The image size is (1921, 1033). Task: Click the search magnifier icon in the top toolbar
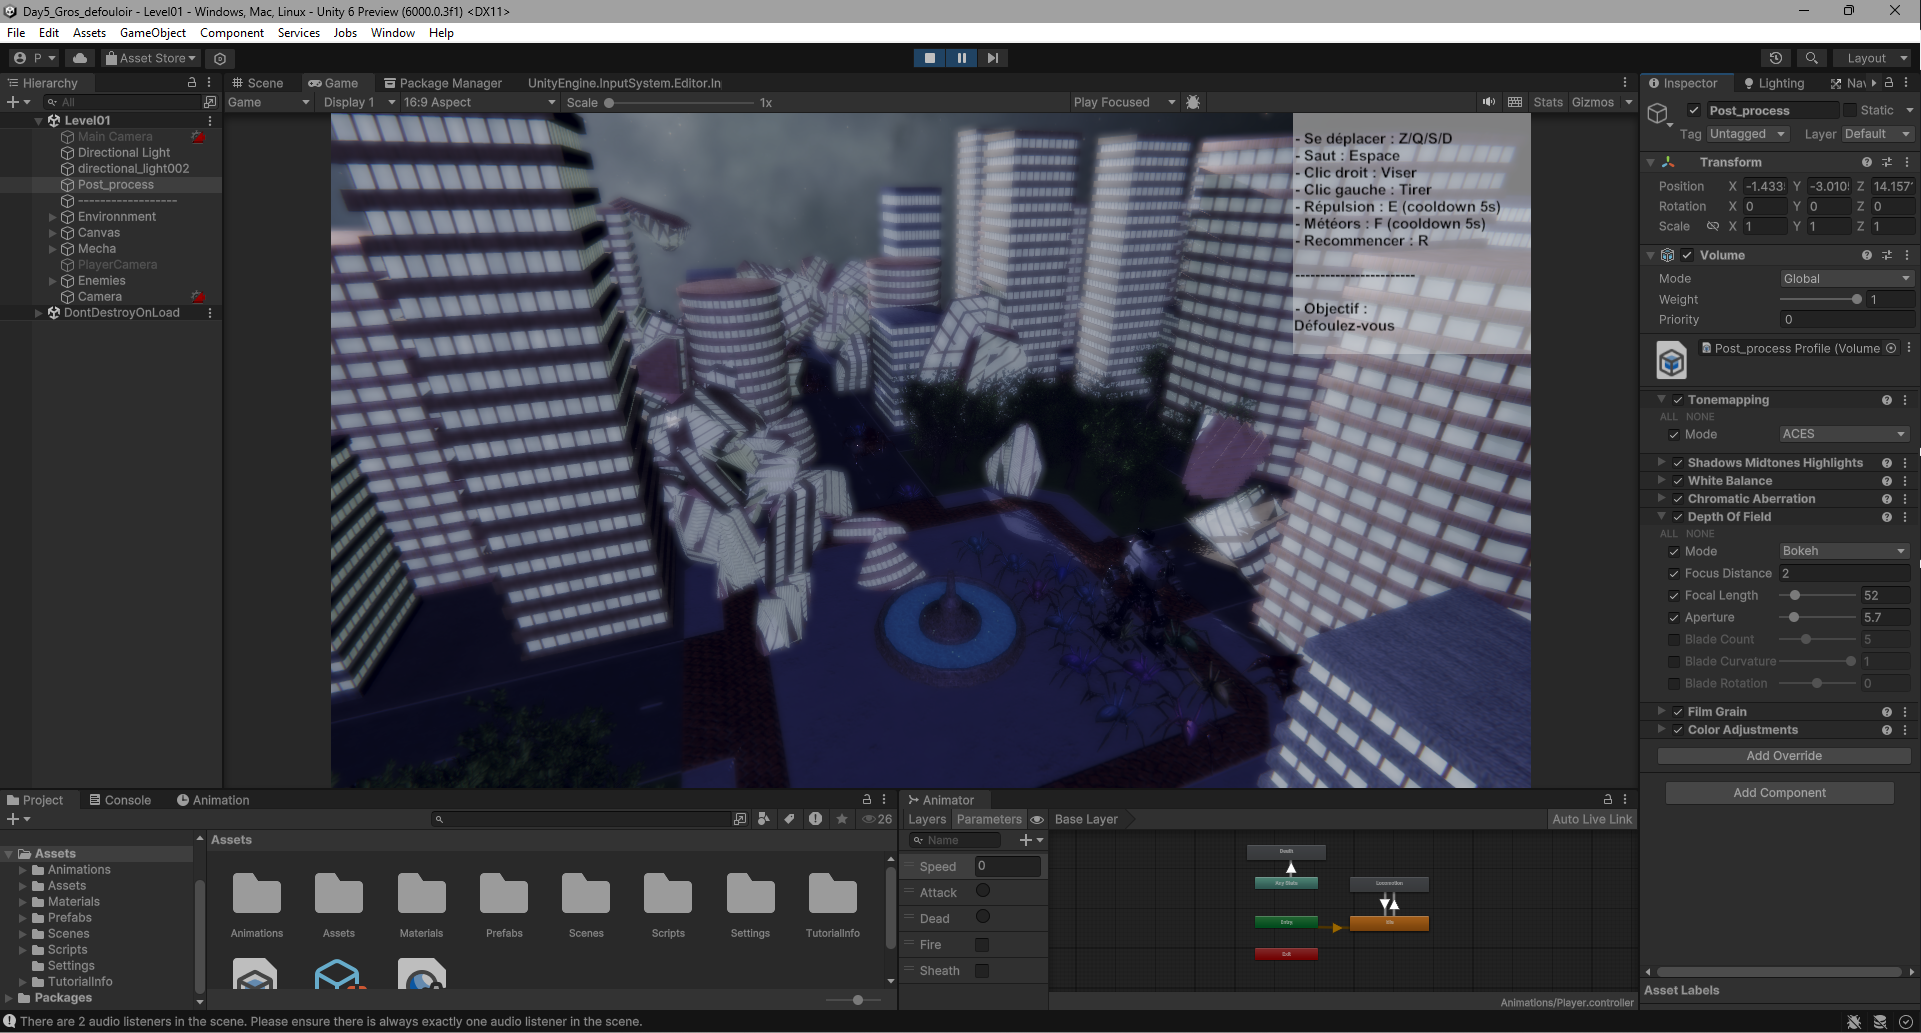[1811, 58]
